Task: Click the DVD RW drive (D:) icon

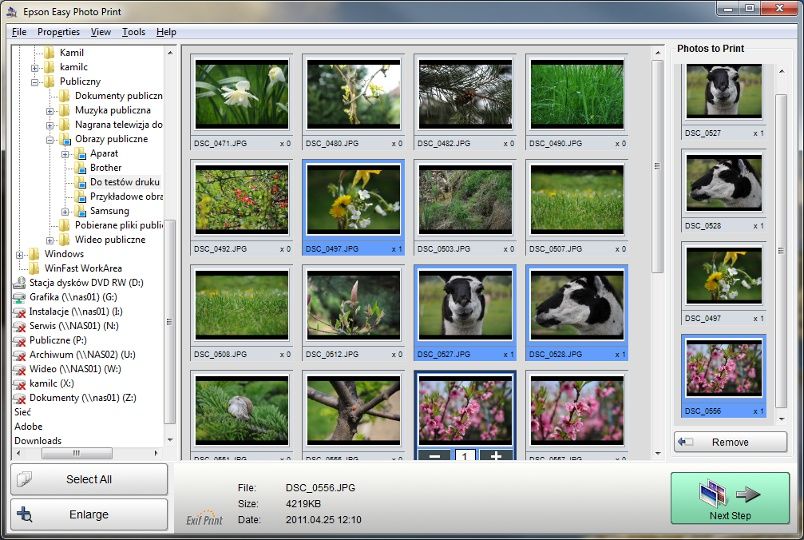Action: coord(19,283)
